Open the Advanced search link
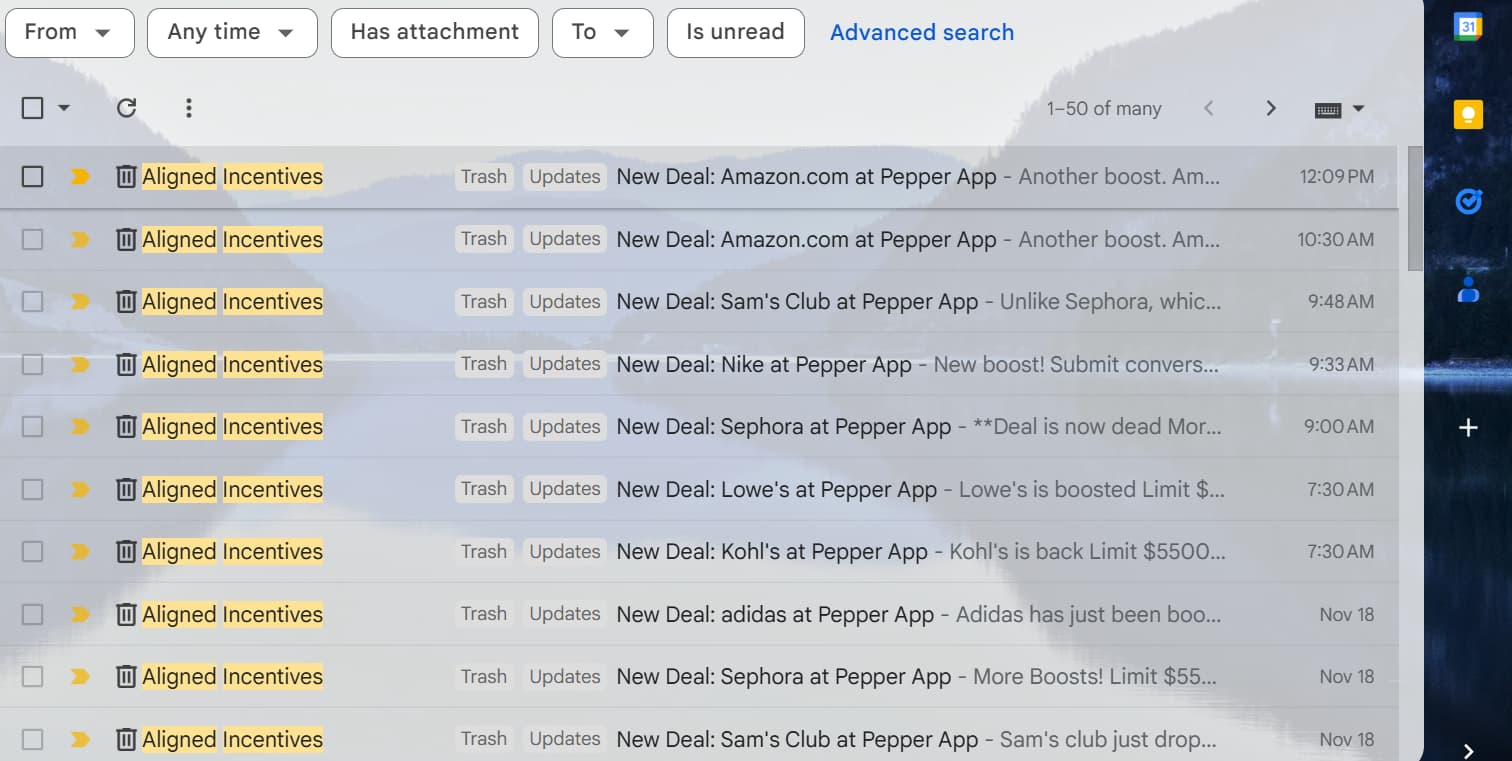This screenshot has width=1512, height=761. tap(921, 32)
